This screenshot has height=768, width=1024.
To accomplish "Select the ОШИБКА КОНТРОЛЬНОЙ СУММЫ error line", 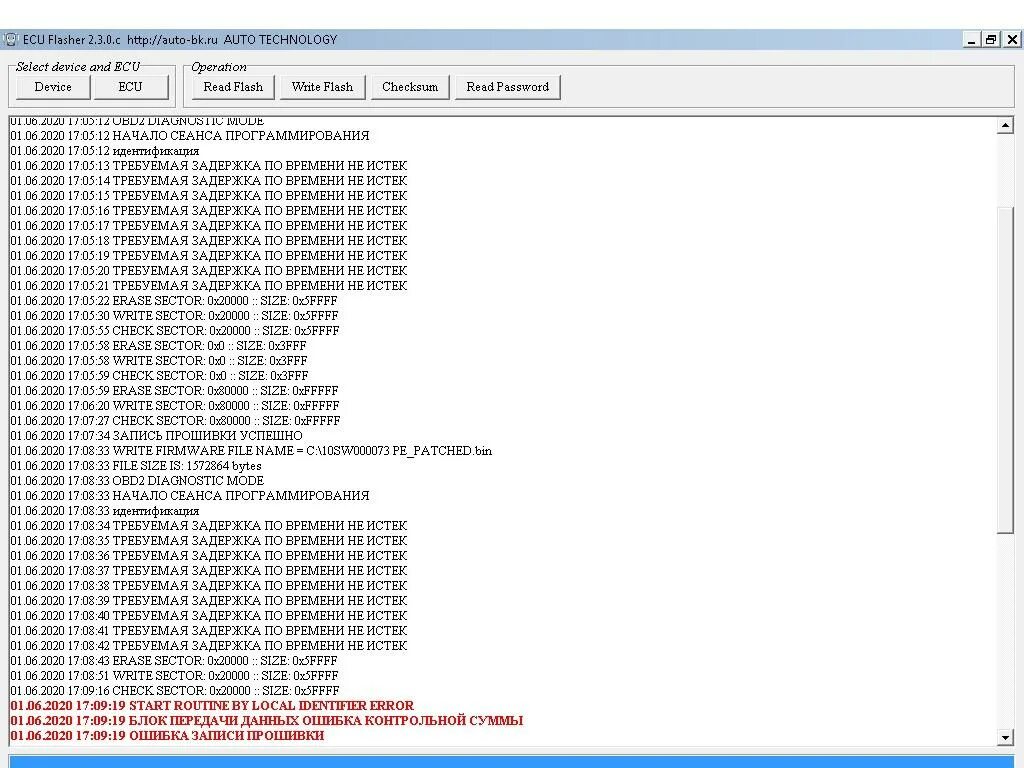I will pyautogui.click(x=267, y=721).
